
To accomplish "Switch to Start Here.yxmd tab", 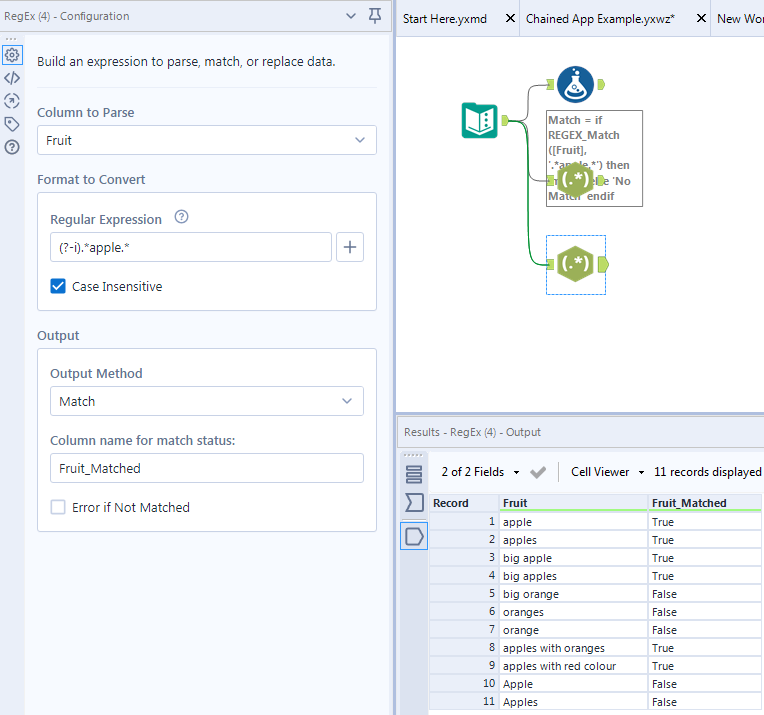I will (445, 19).
